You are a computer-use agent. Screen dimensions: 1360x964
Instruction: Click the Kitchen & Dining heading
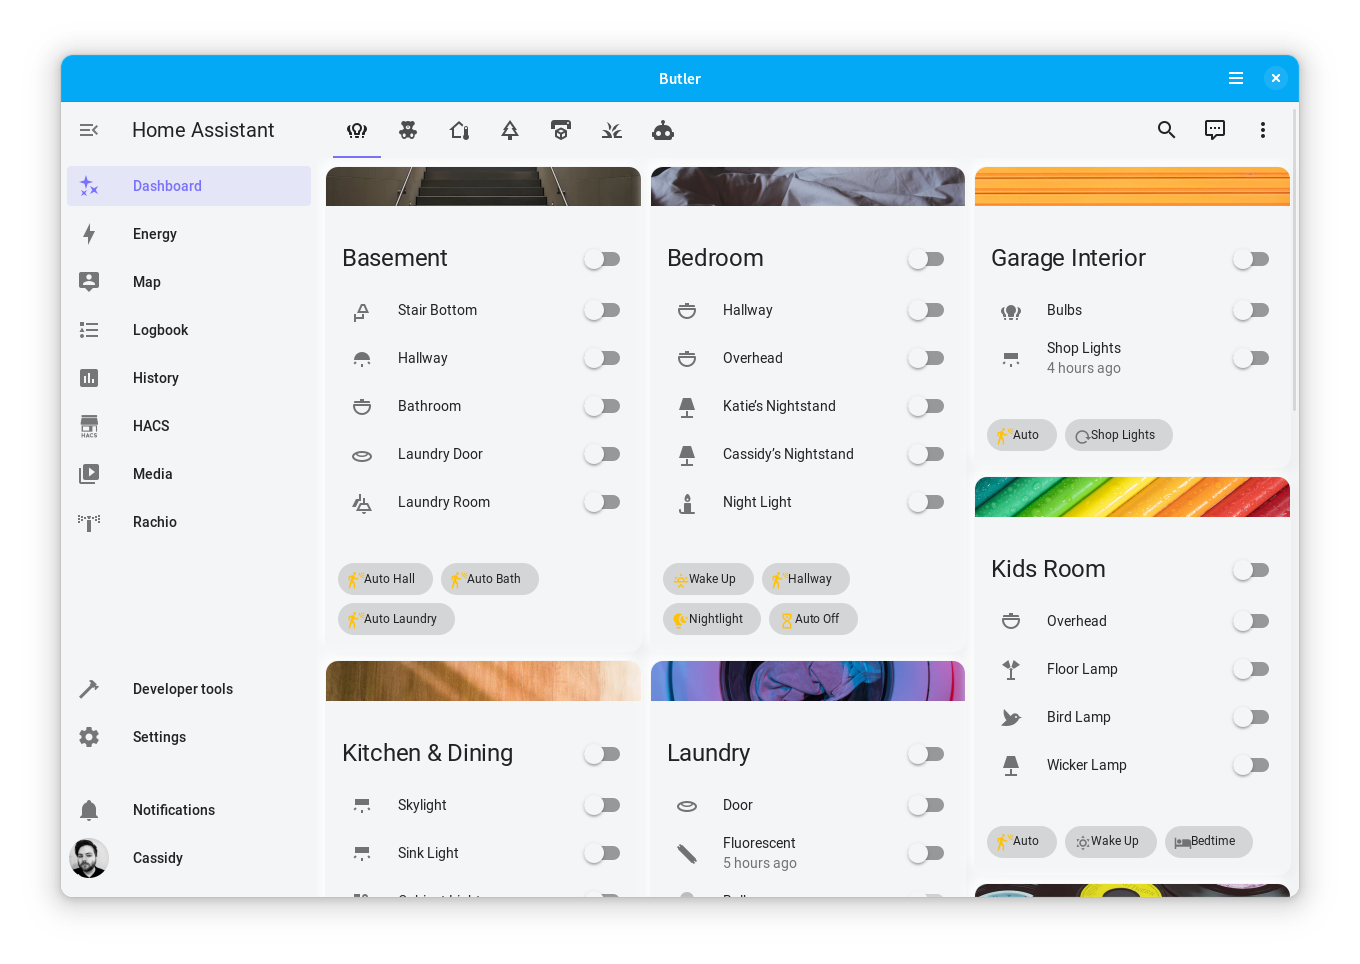pos(427,753)
